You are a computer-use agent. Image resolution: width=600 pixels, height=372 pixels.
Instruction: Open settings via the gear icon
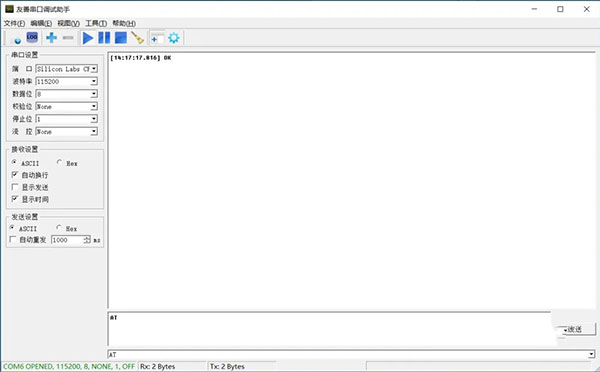174,38
